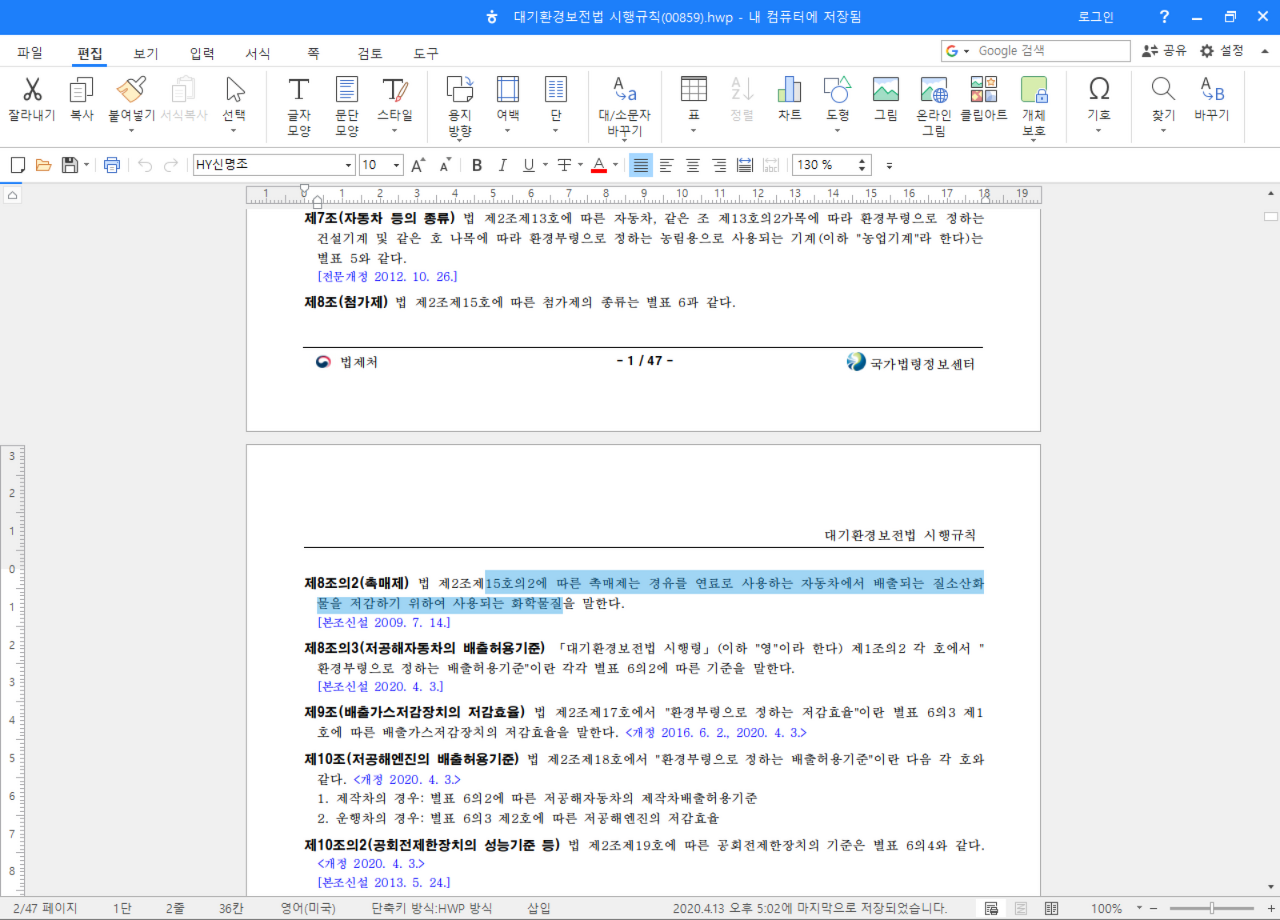Image resolution: width=1280 pixels, height=920 pixels.
Task: Click the 잘라내기 (Cut) scissors icon
Action: point(32,90)
